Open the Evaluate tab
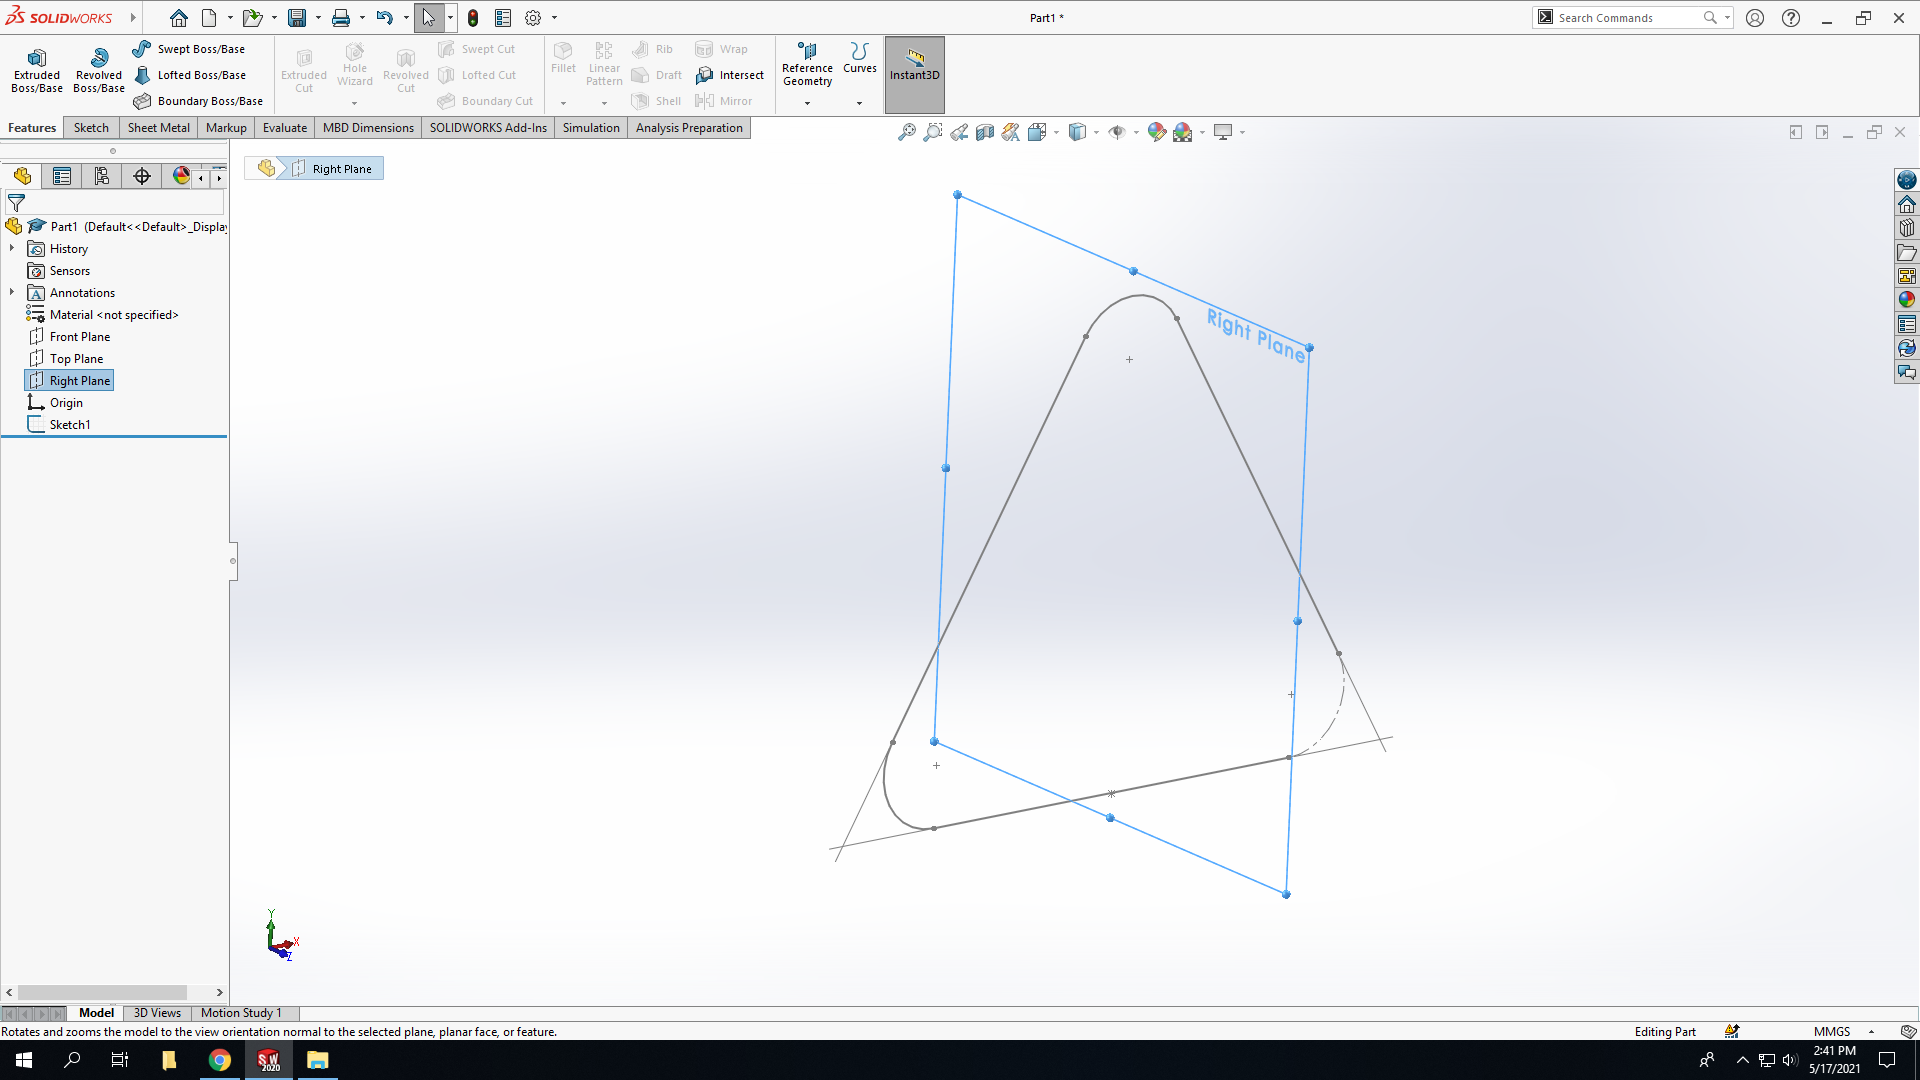The height and width of the screenshot is (1080, 1920). (285, 128)
